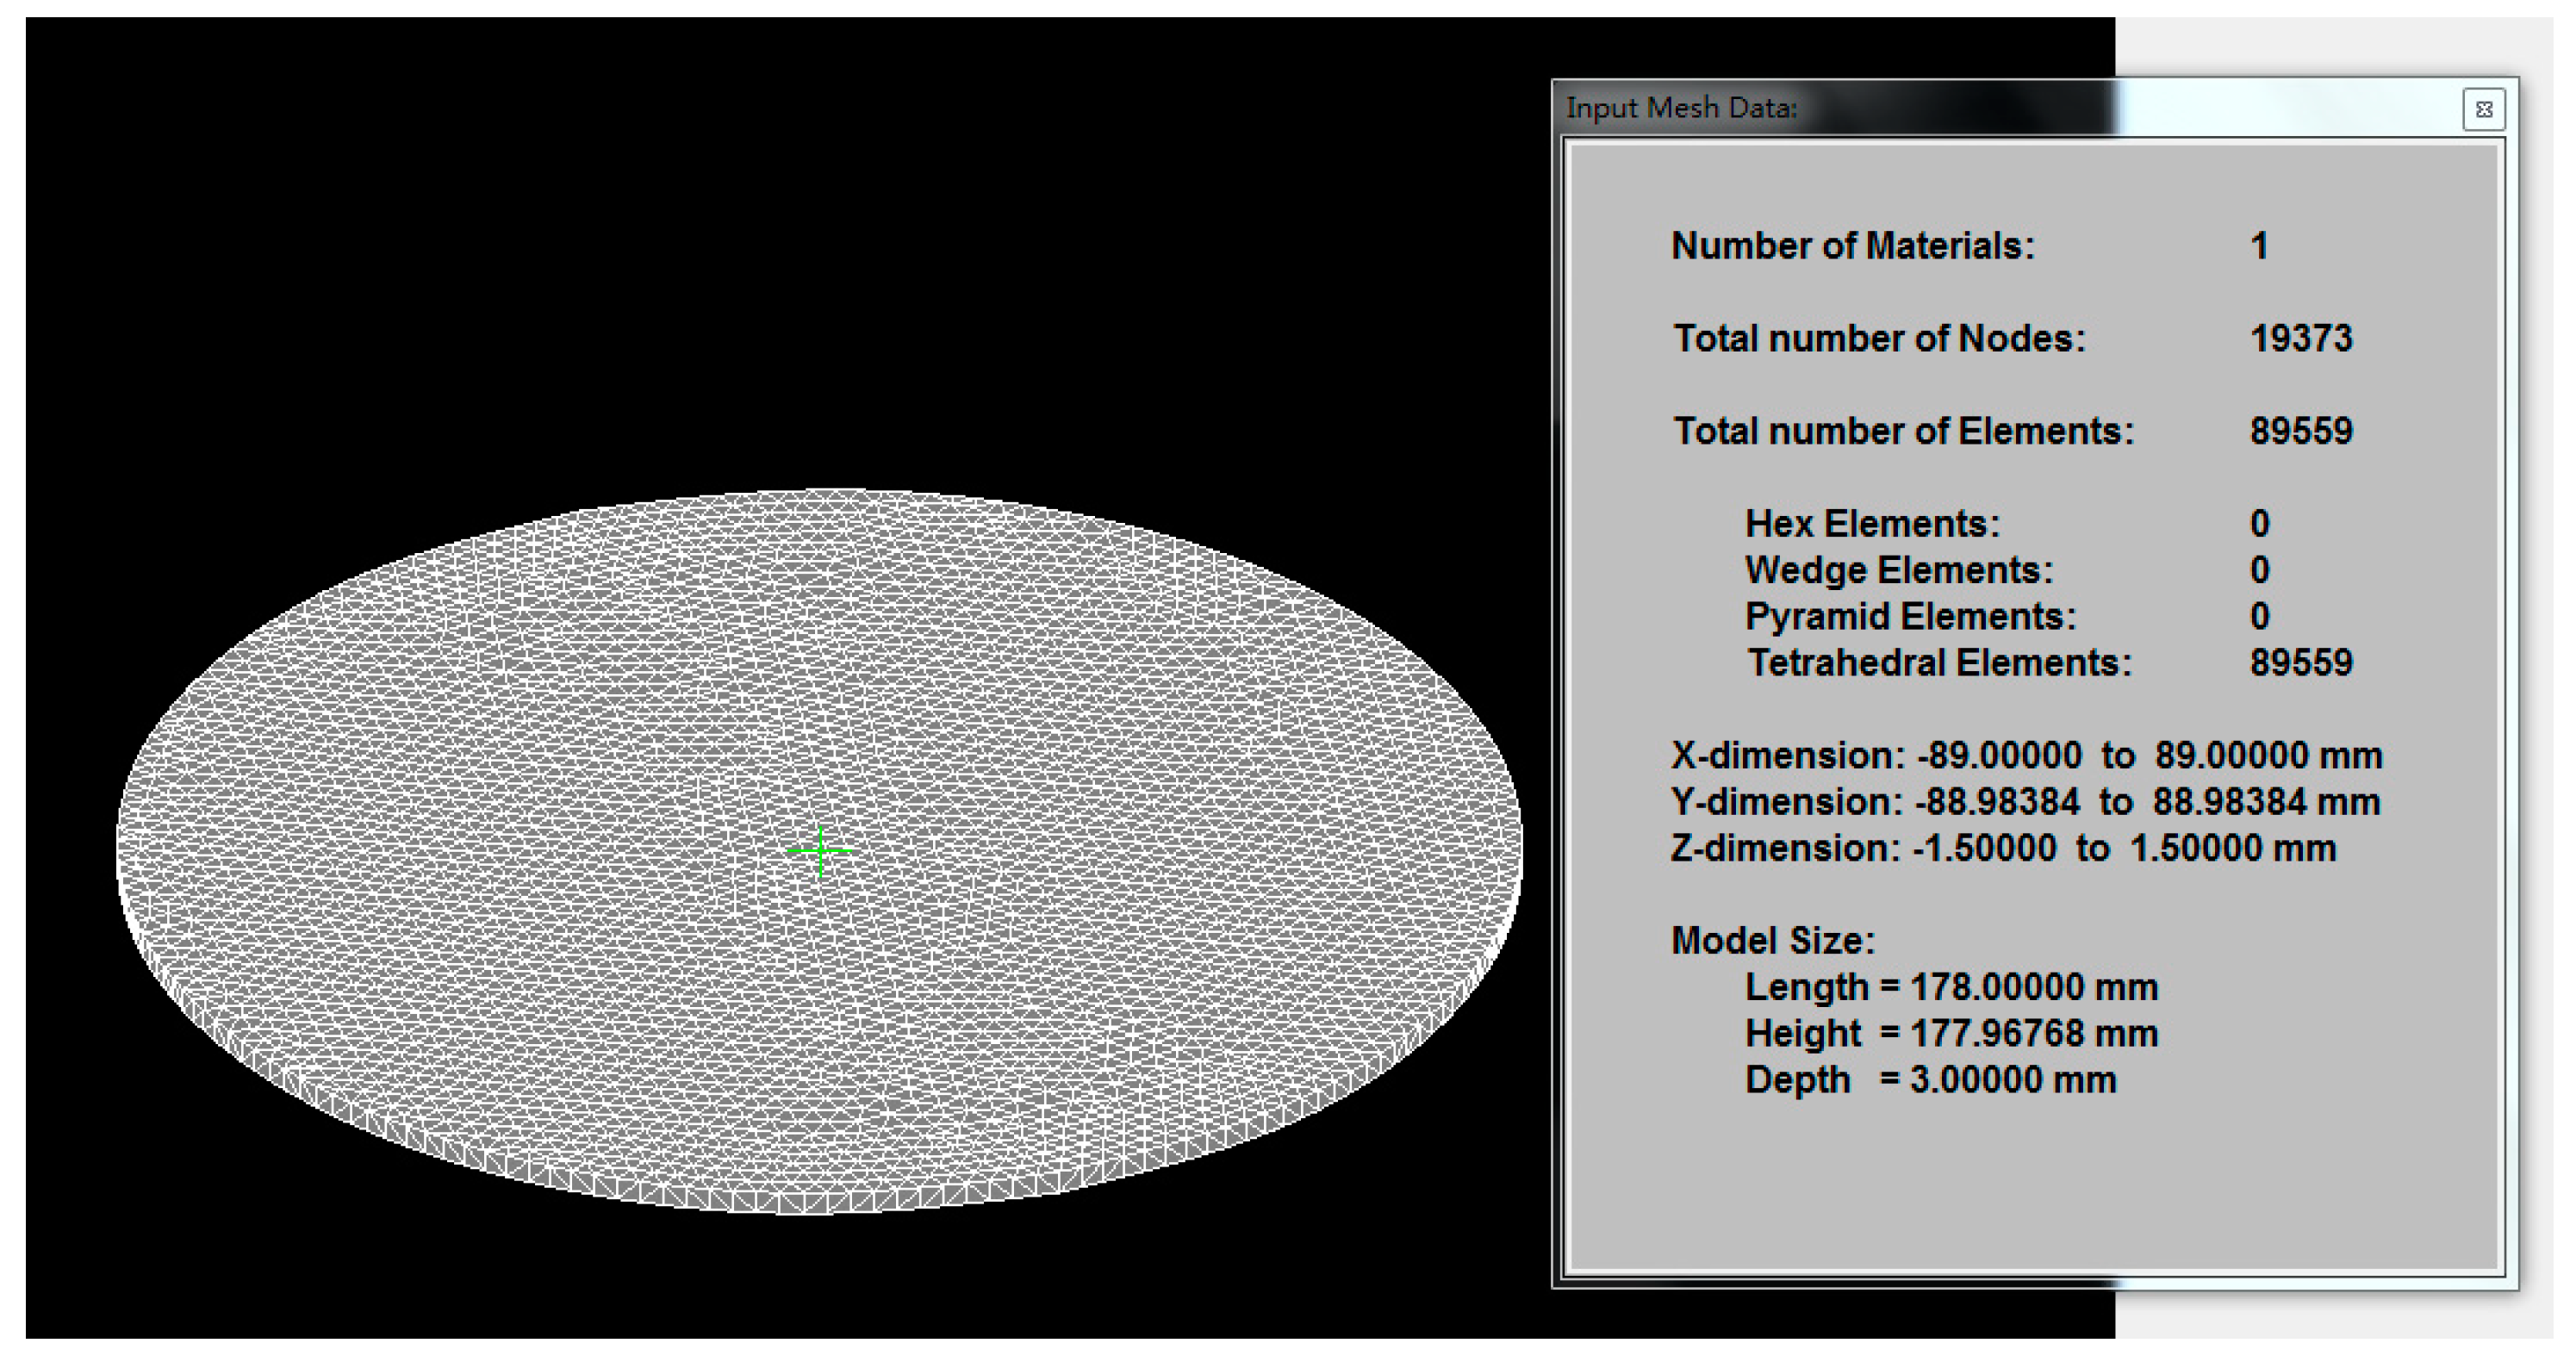Select the Total number of Nodes value 19373
Screen dimensions: 2576x1368
2301,339
